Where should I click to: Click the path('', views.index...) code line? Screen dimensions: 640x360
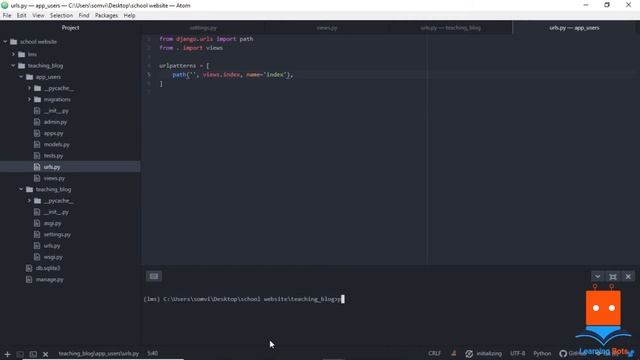(233, 75)
